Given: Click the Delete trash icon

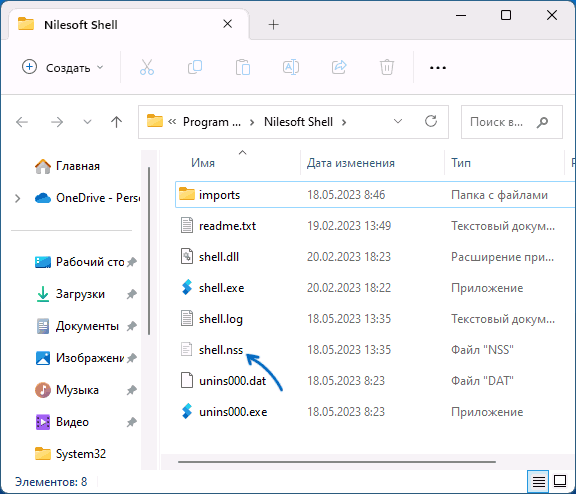Looking at the screenshot, I should tap(387, 67).
